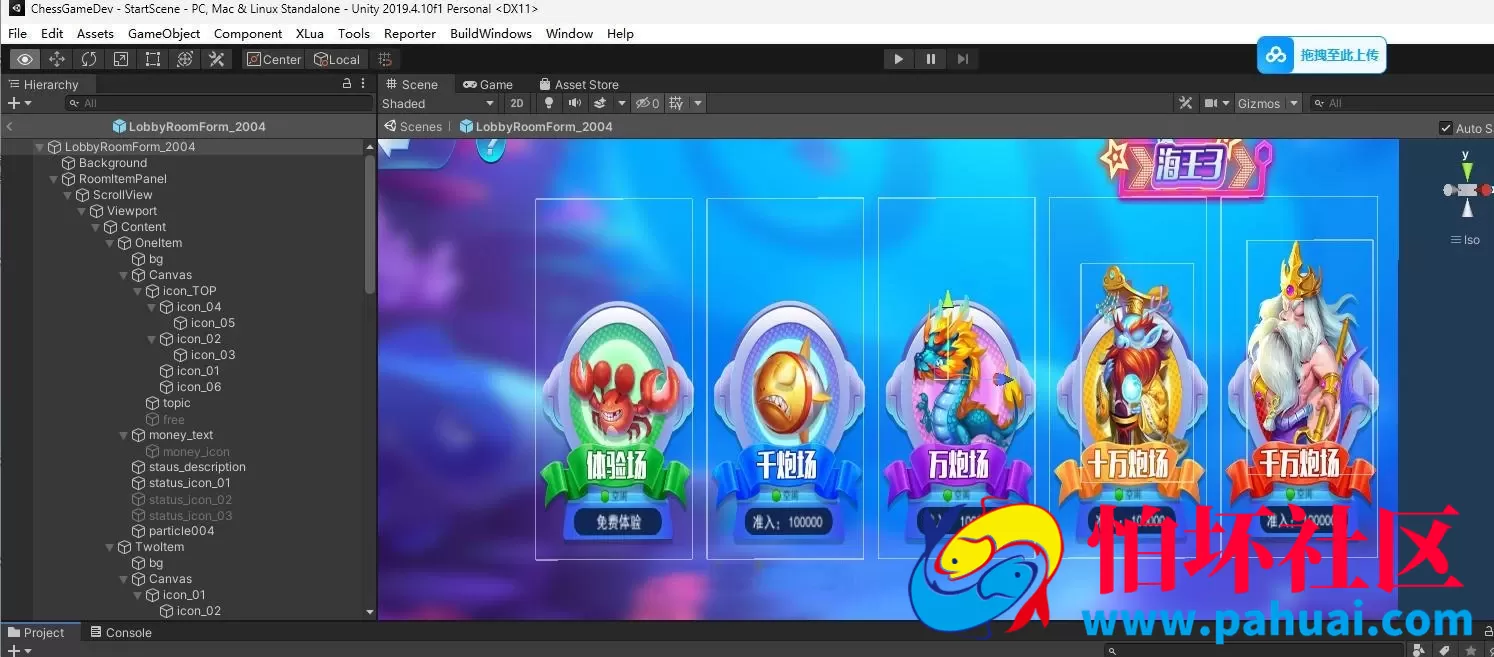The height and width of the screenshot is (657, 1494).
Task: Click the Pause button
Action: click(x=930, y=59)
